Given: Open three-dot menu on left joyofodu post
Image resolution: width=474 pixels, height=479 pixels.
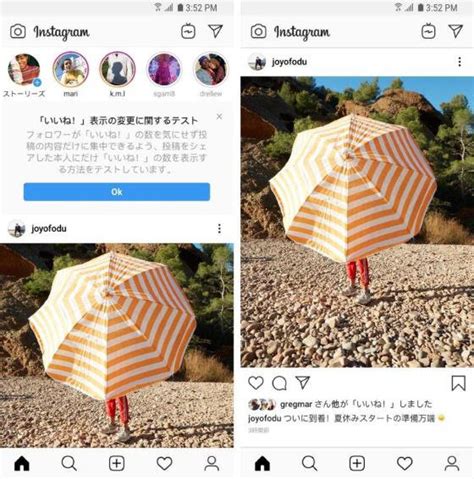Looking at the screenshot, I should 219,228.
